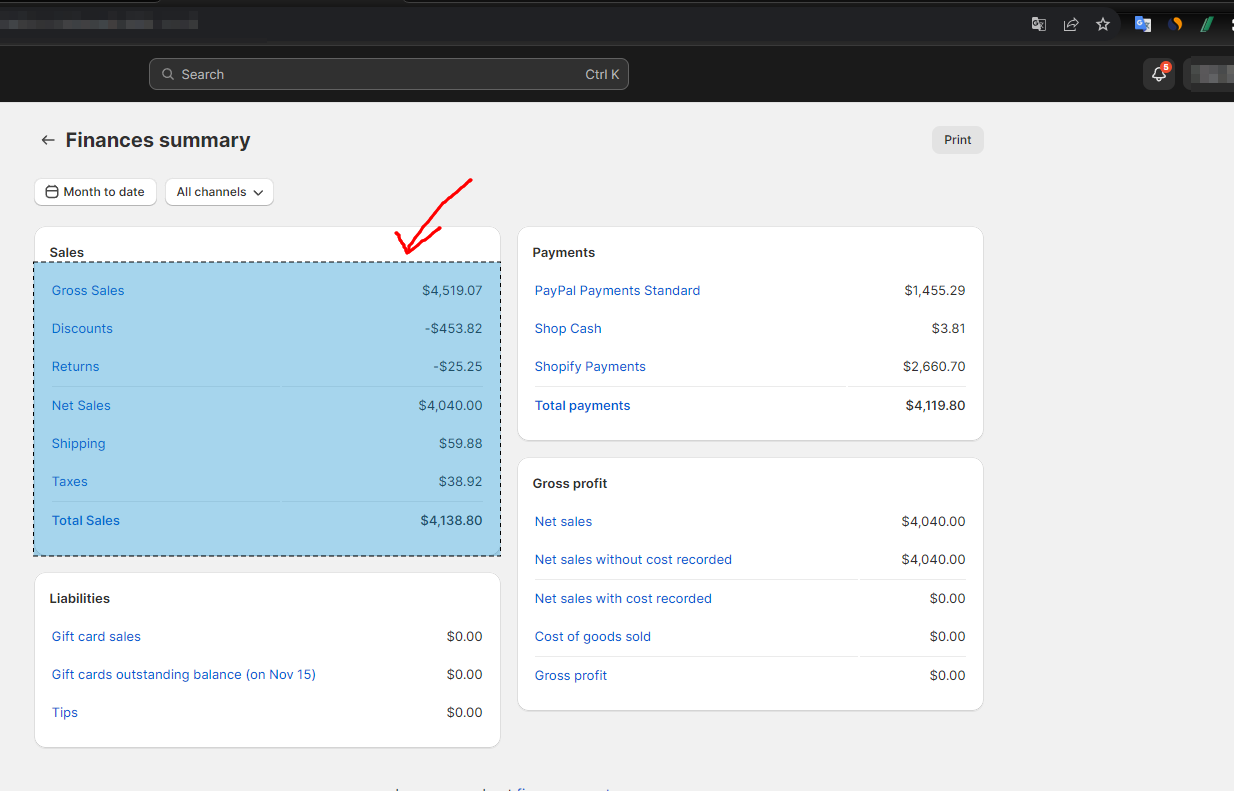1234x791 pixels.
Task: Click the $4,519.07 Gross Sales amount
Action: click(x=452, y=291)
